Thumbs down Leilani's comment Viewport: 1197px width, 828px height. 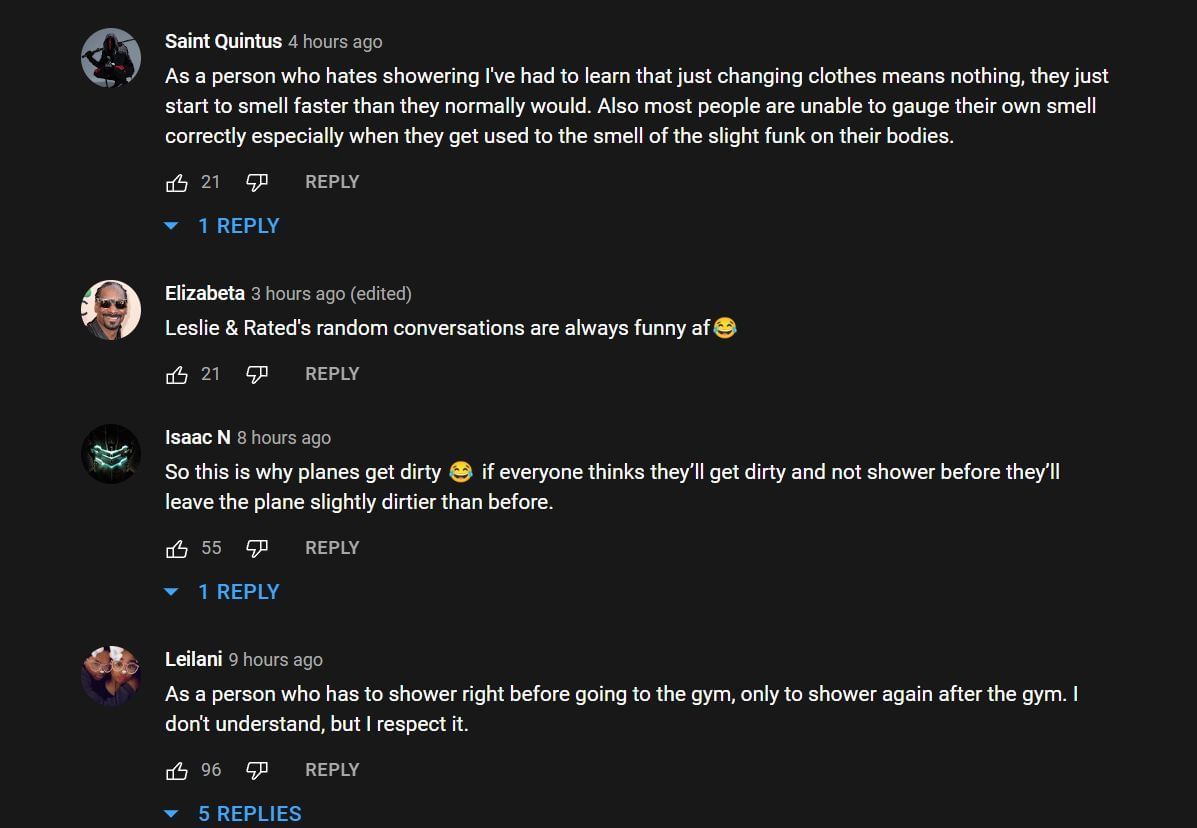(x=257, y=770)
